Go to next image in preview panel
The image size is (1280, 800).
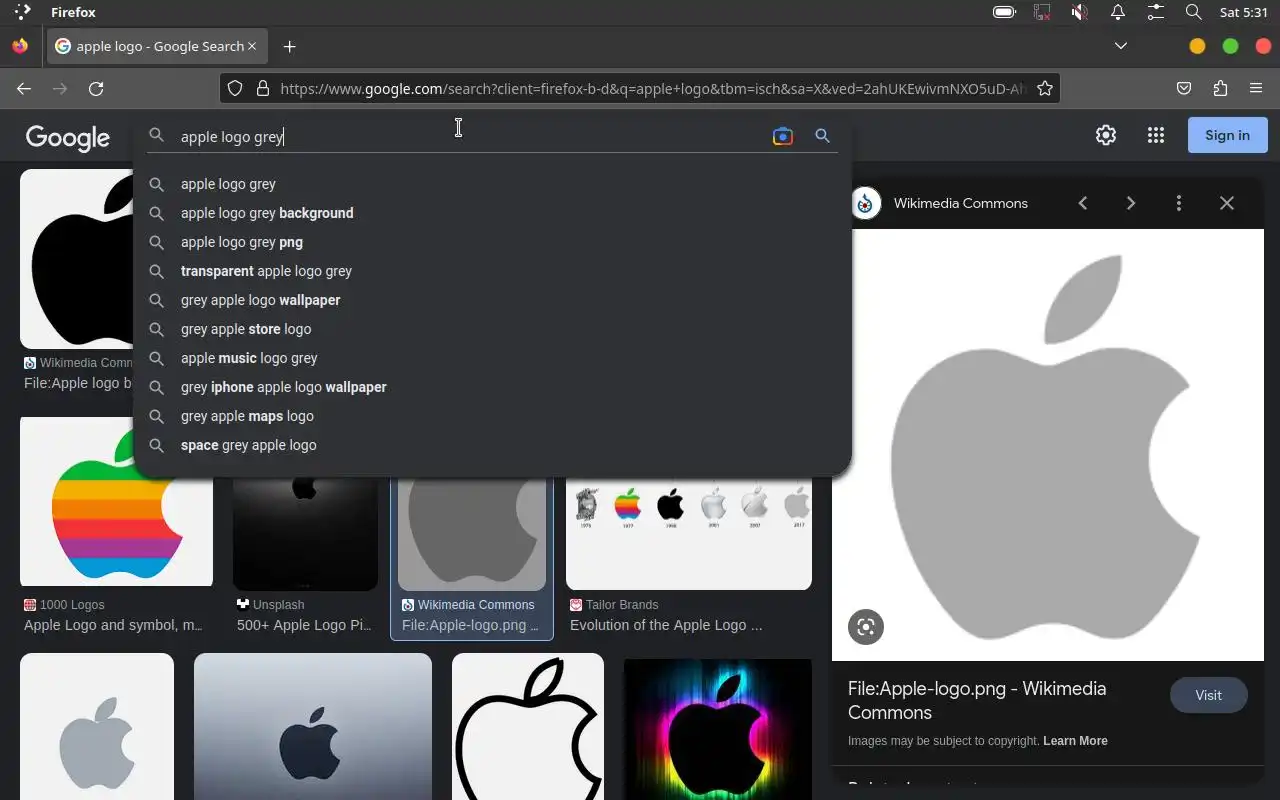click(1131, 203)
